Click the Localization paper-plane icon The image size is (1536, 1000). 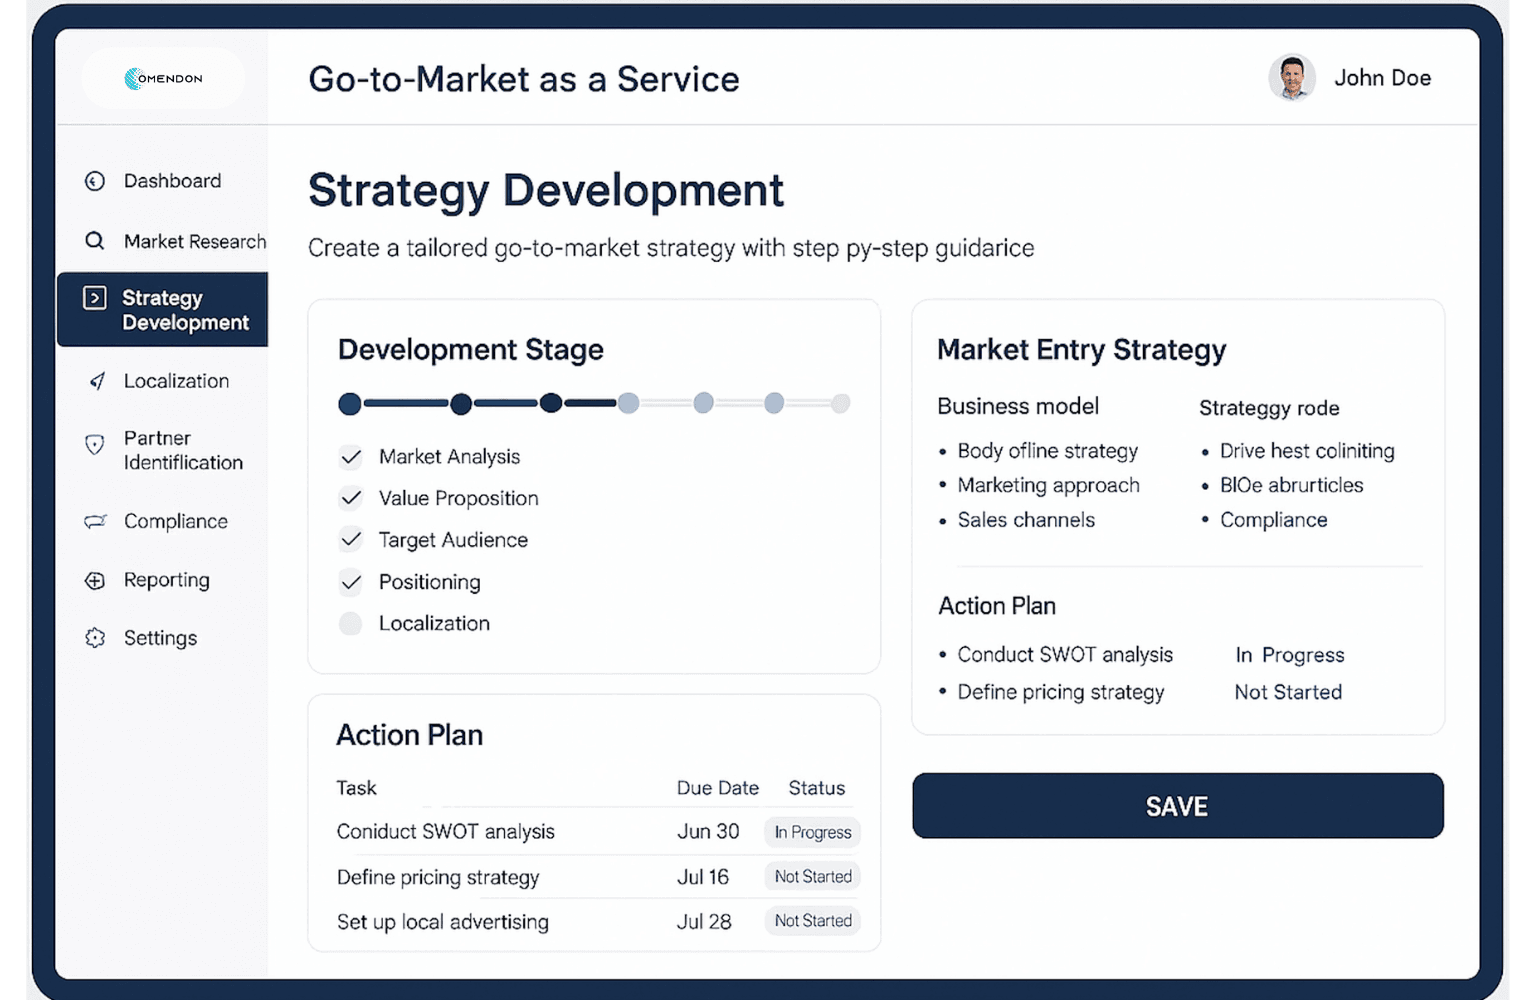point(95,381)
